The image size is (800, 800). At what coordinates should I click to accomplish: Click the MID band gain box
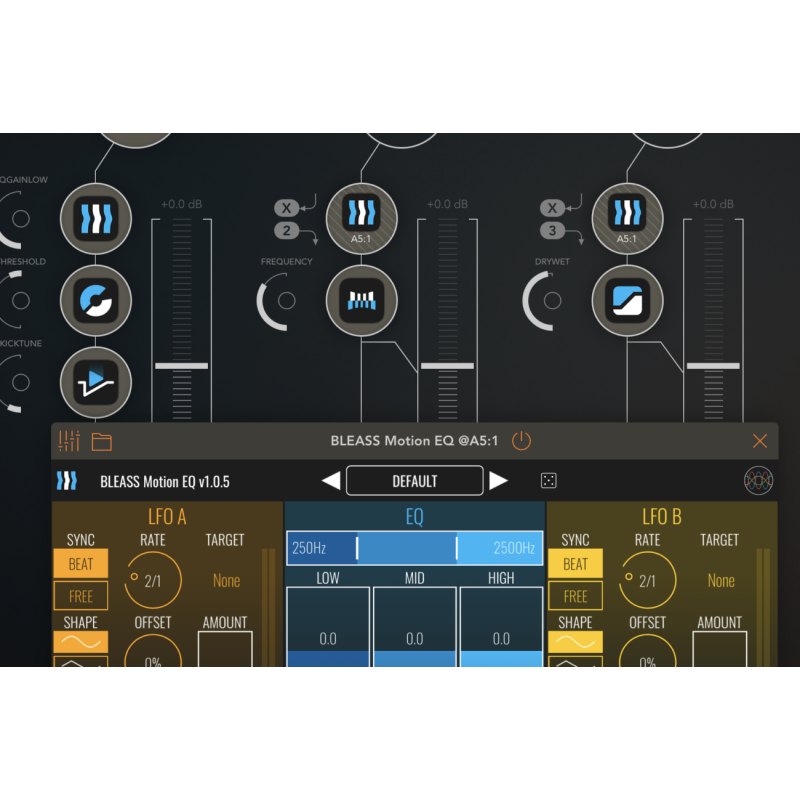pyautogui.click(x=414, y=627)
